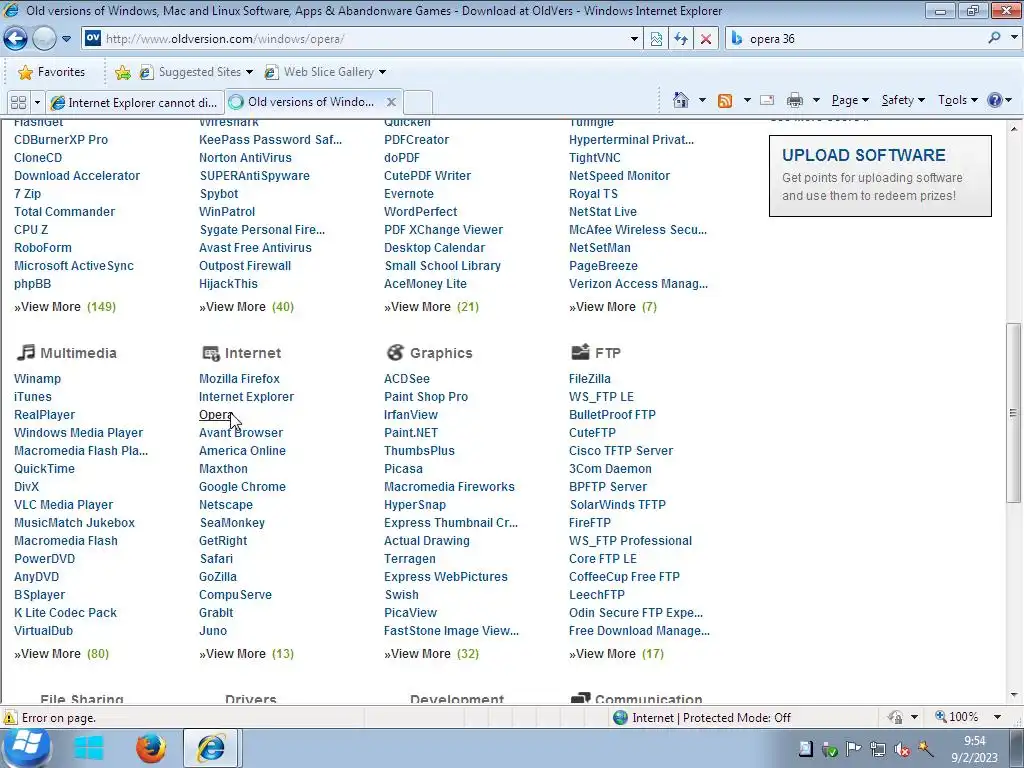
Task: Go to Home page icon
Action: point(680,100)
